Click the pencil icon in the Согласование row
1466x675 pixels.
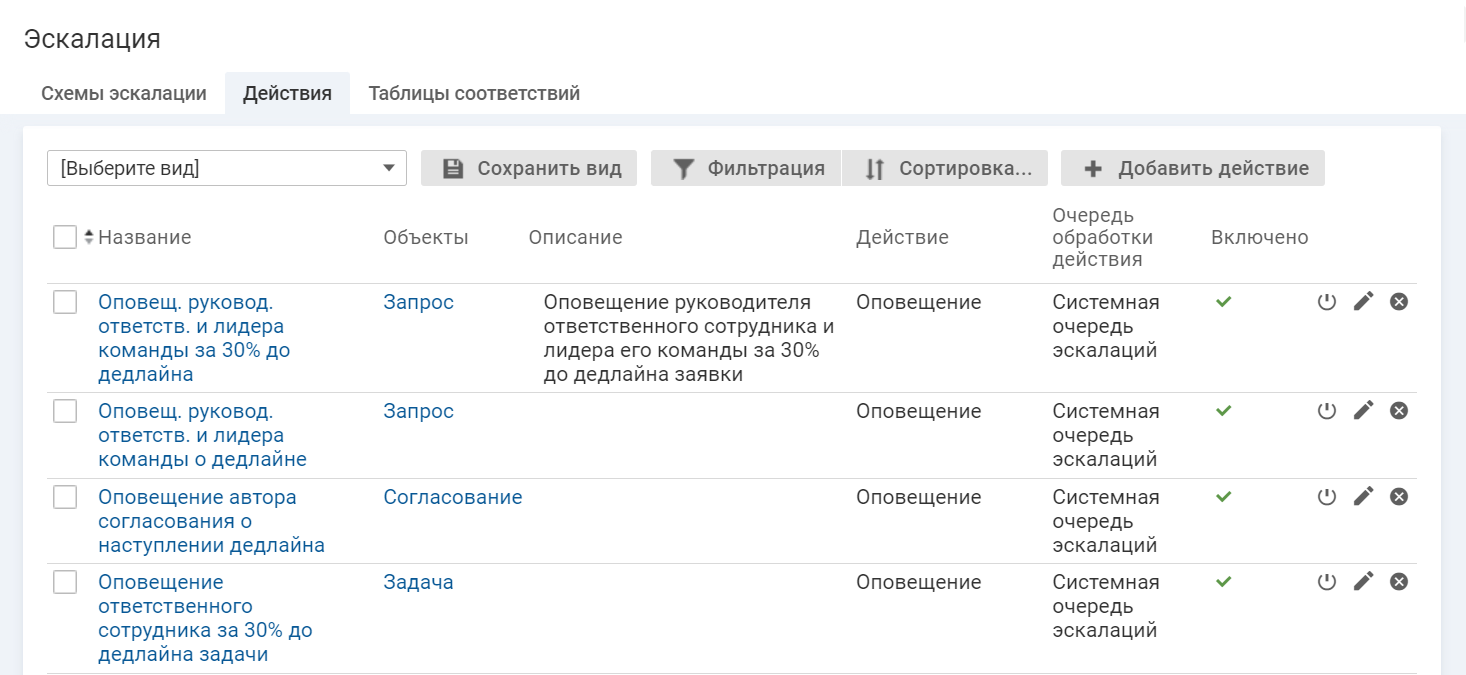[x=1363, y=496]
